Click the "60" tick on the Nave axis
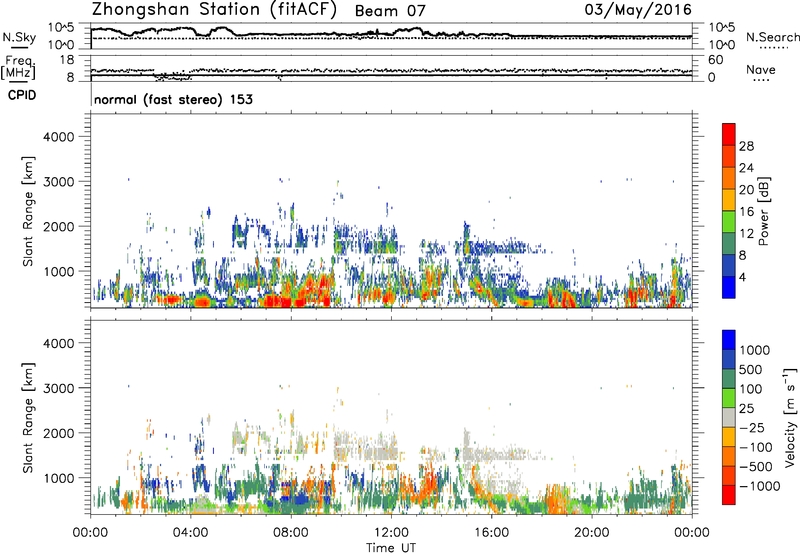The image size is (800, 554). coord(715,60)
